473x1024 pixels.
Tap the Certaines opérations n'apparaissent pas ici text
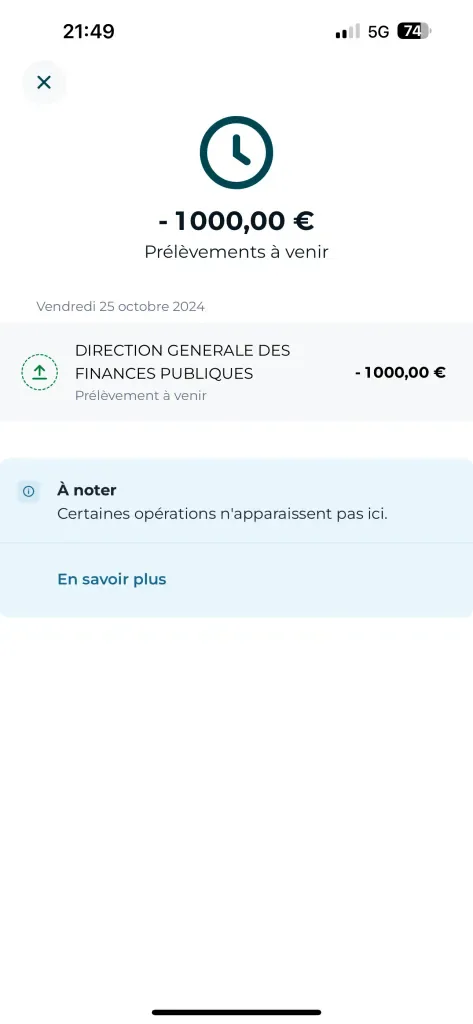pyautogui.click(x=222, y=514)
